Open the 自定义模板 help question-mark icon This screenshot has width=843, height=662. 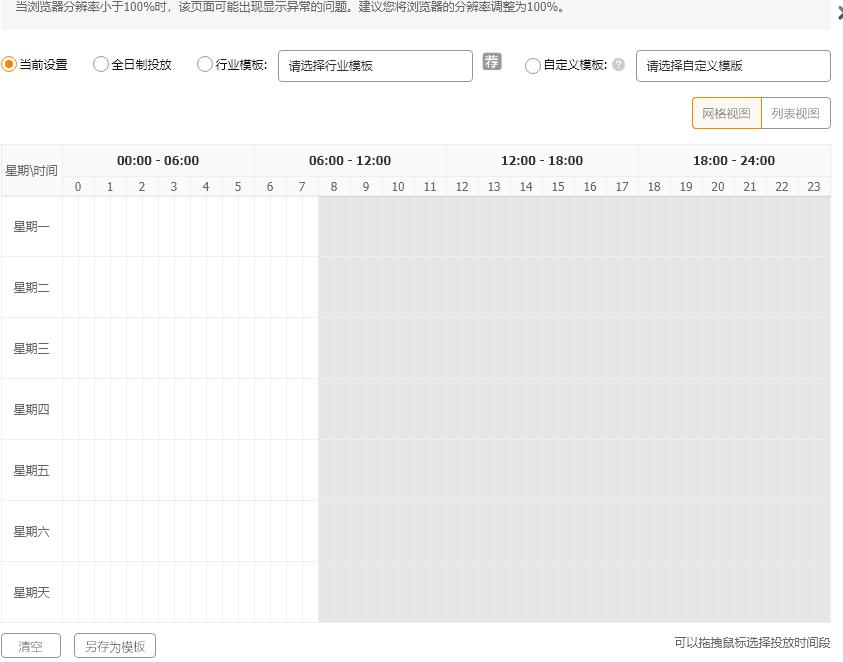pyautogui.click(x=618, y=65)
